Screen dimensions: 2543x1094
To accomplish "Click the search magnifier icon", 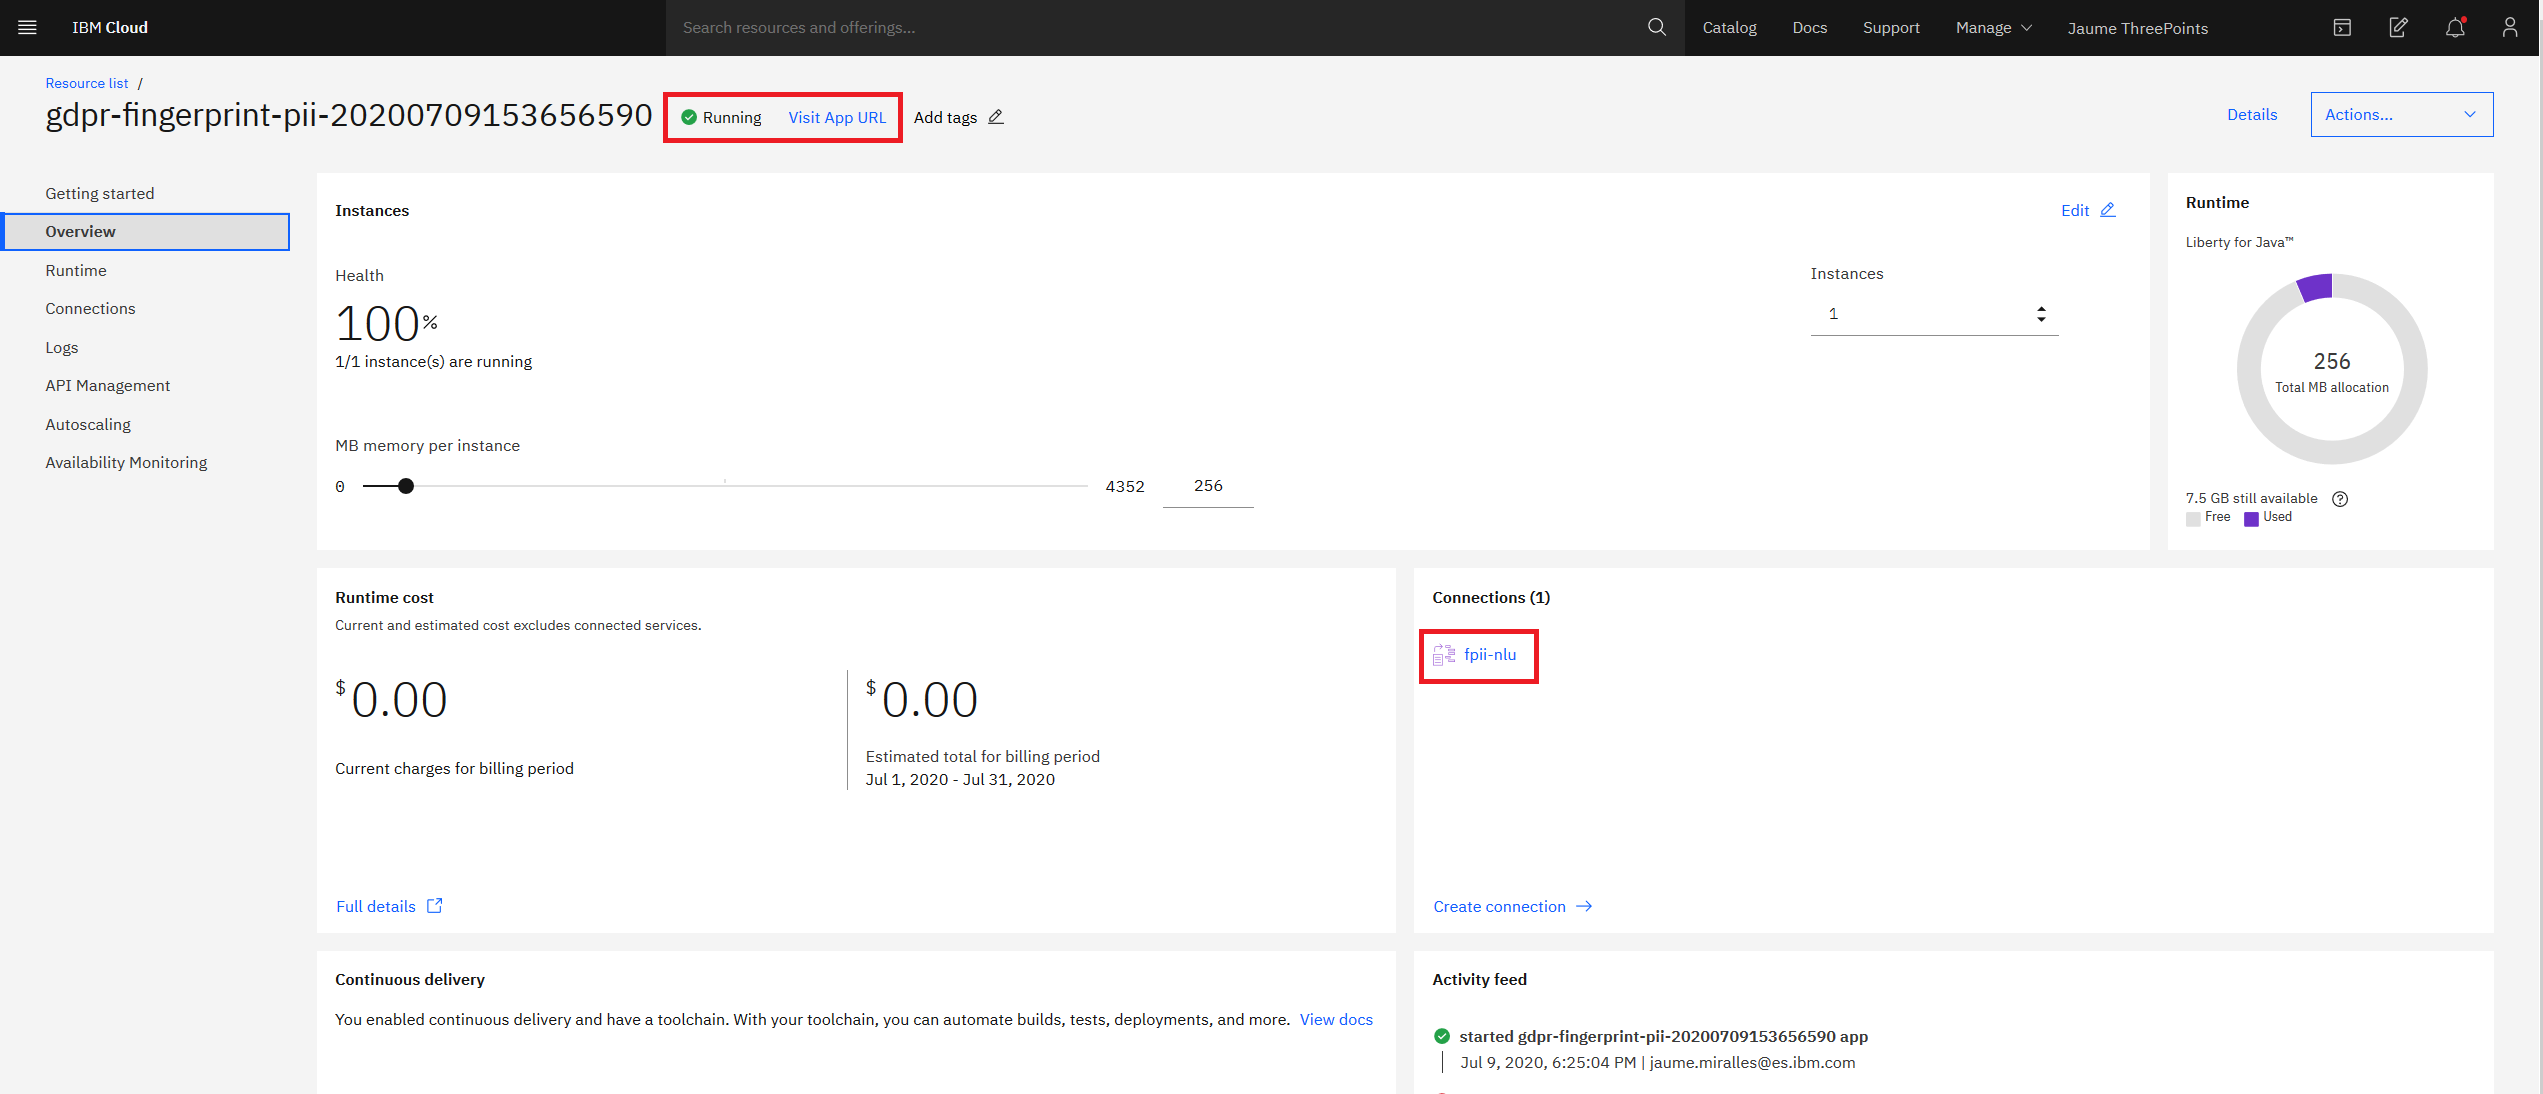I will pos(1657,27).
